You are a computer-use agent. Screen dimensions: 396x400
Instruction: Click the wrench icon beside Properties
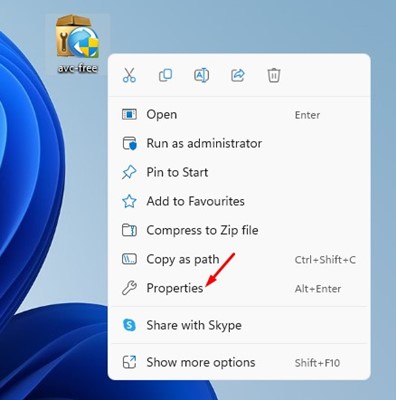129,288
